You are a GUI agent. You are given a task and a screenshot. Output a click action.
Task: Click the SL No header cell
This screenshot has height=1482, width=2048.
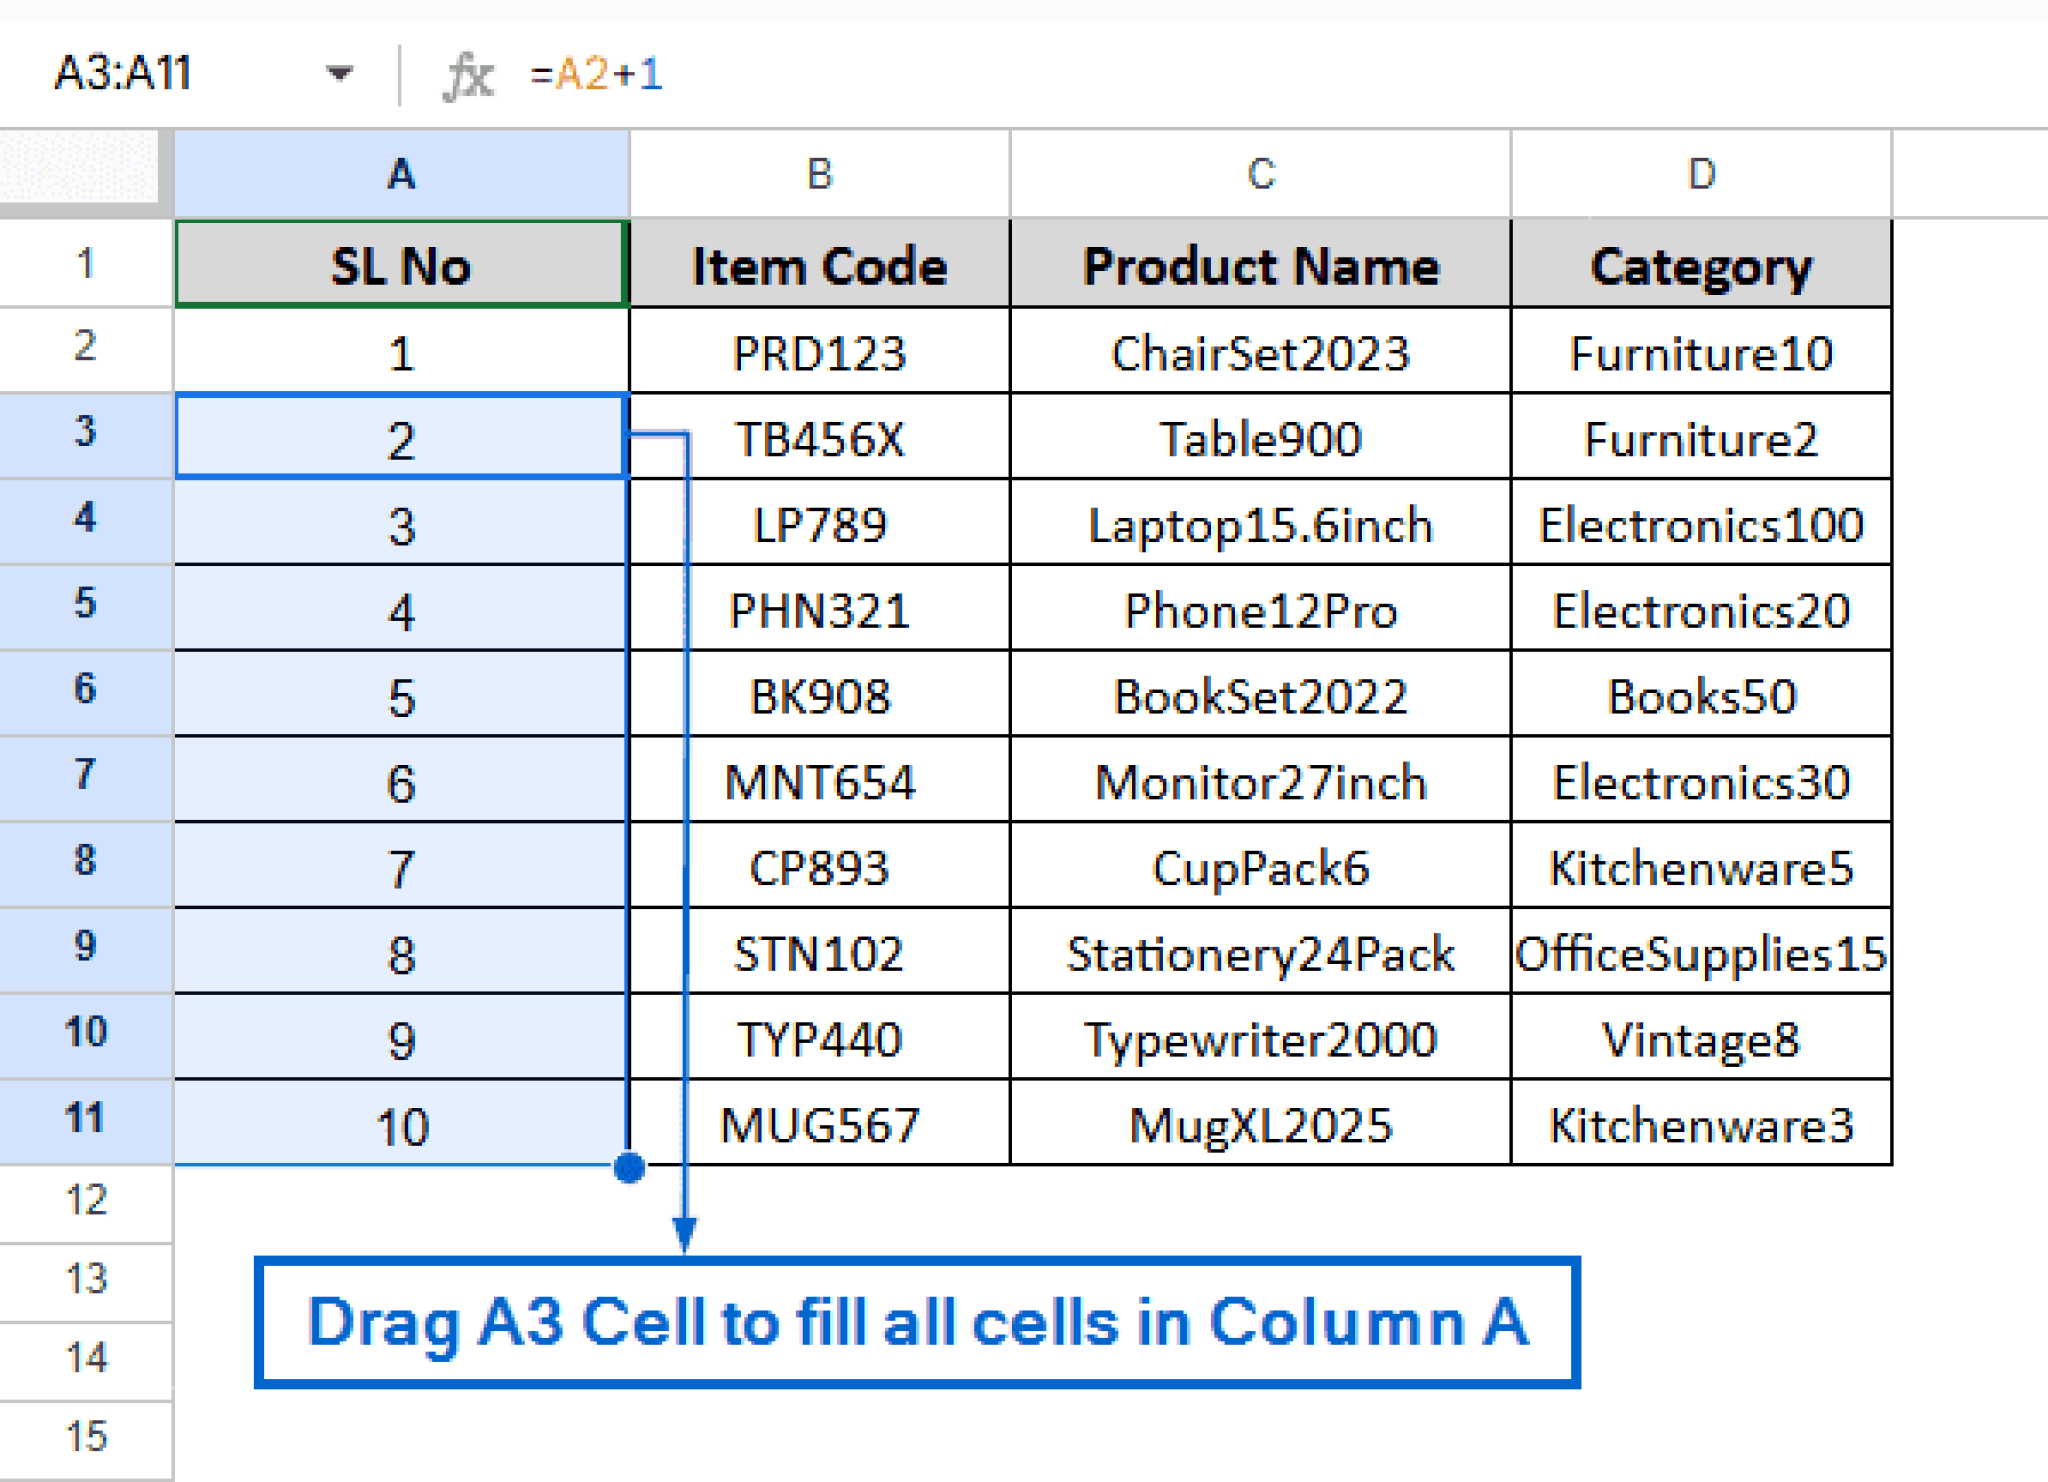(400, 264)
